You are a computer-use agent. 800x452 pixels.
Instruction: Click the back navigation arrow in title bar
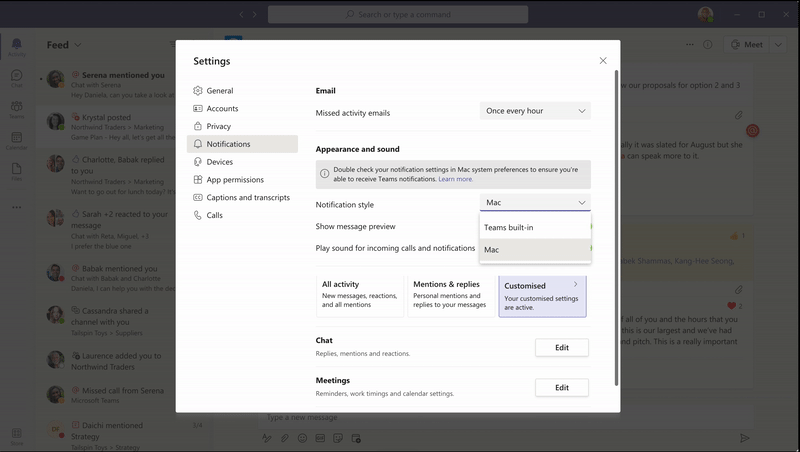coord(241,14)
